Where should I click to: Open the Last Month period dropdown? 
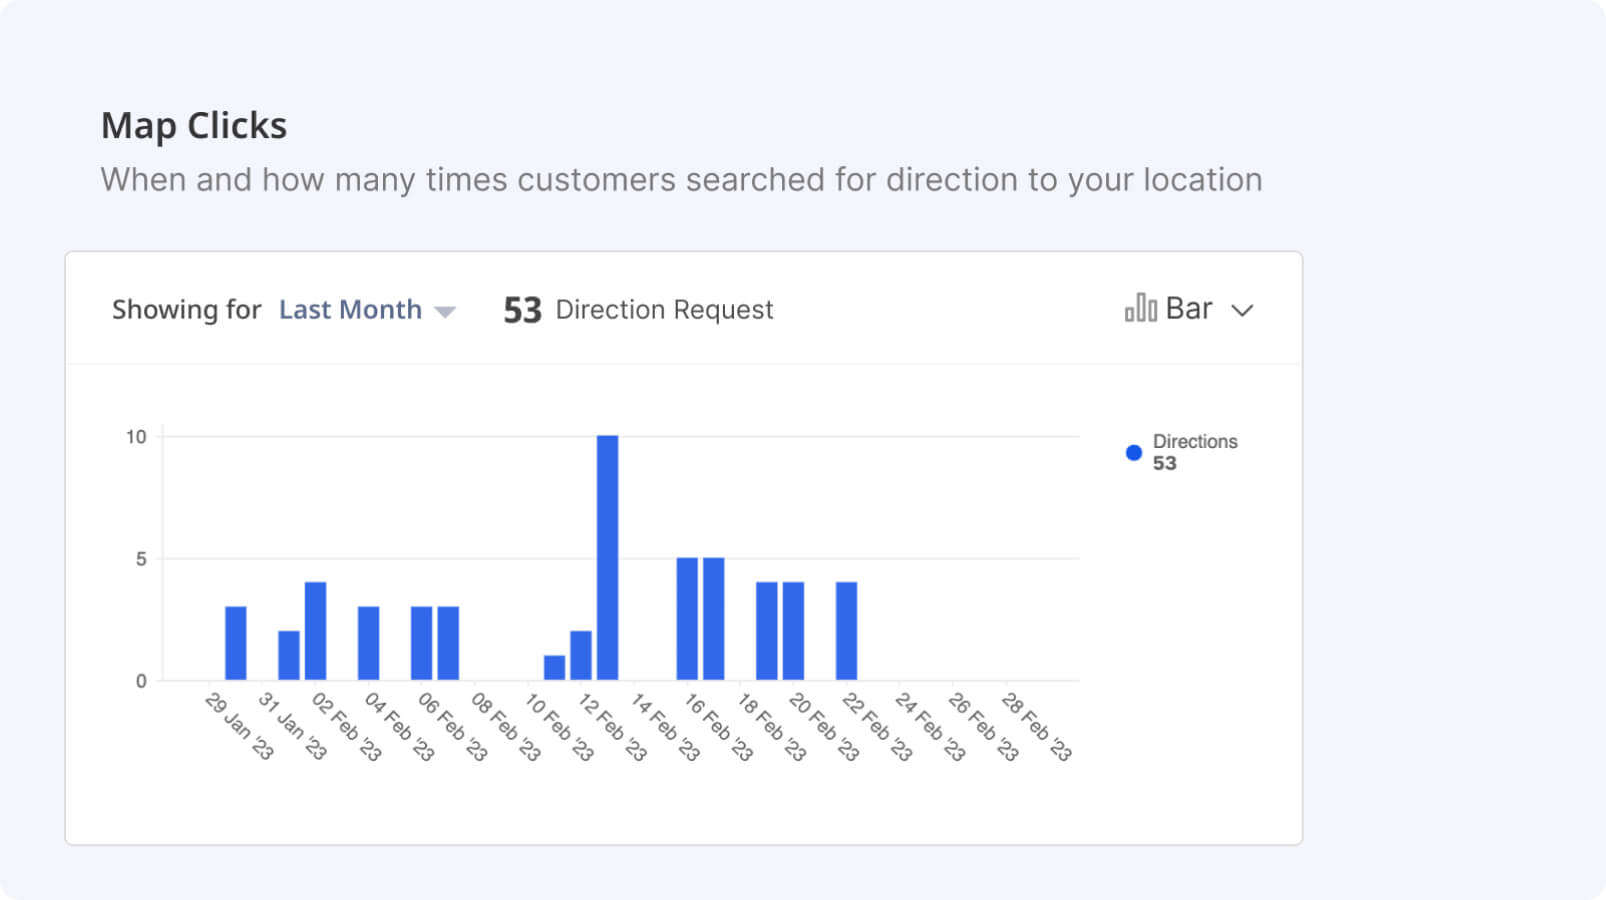(350, 310)
